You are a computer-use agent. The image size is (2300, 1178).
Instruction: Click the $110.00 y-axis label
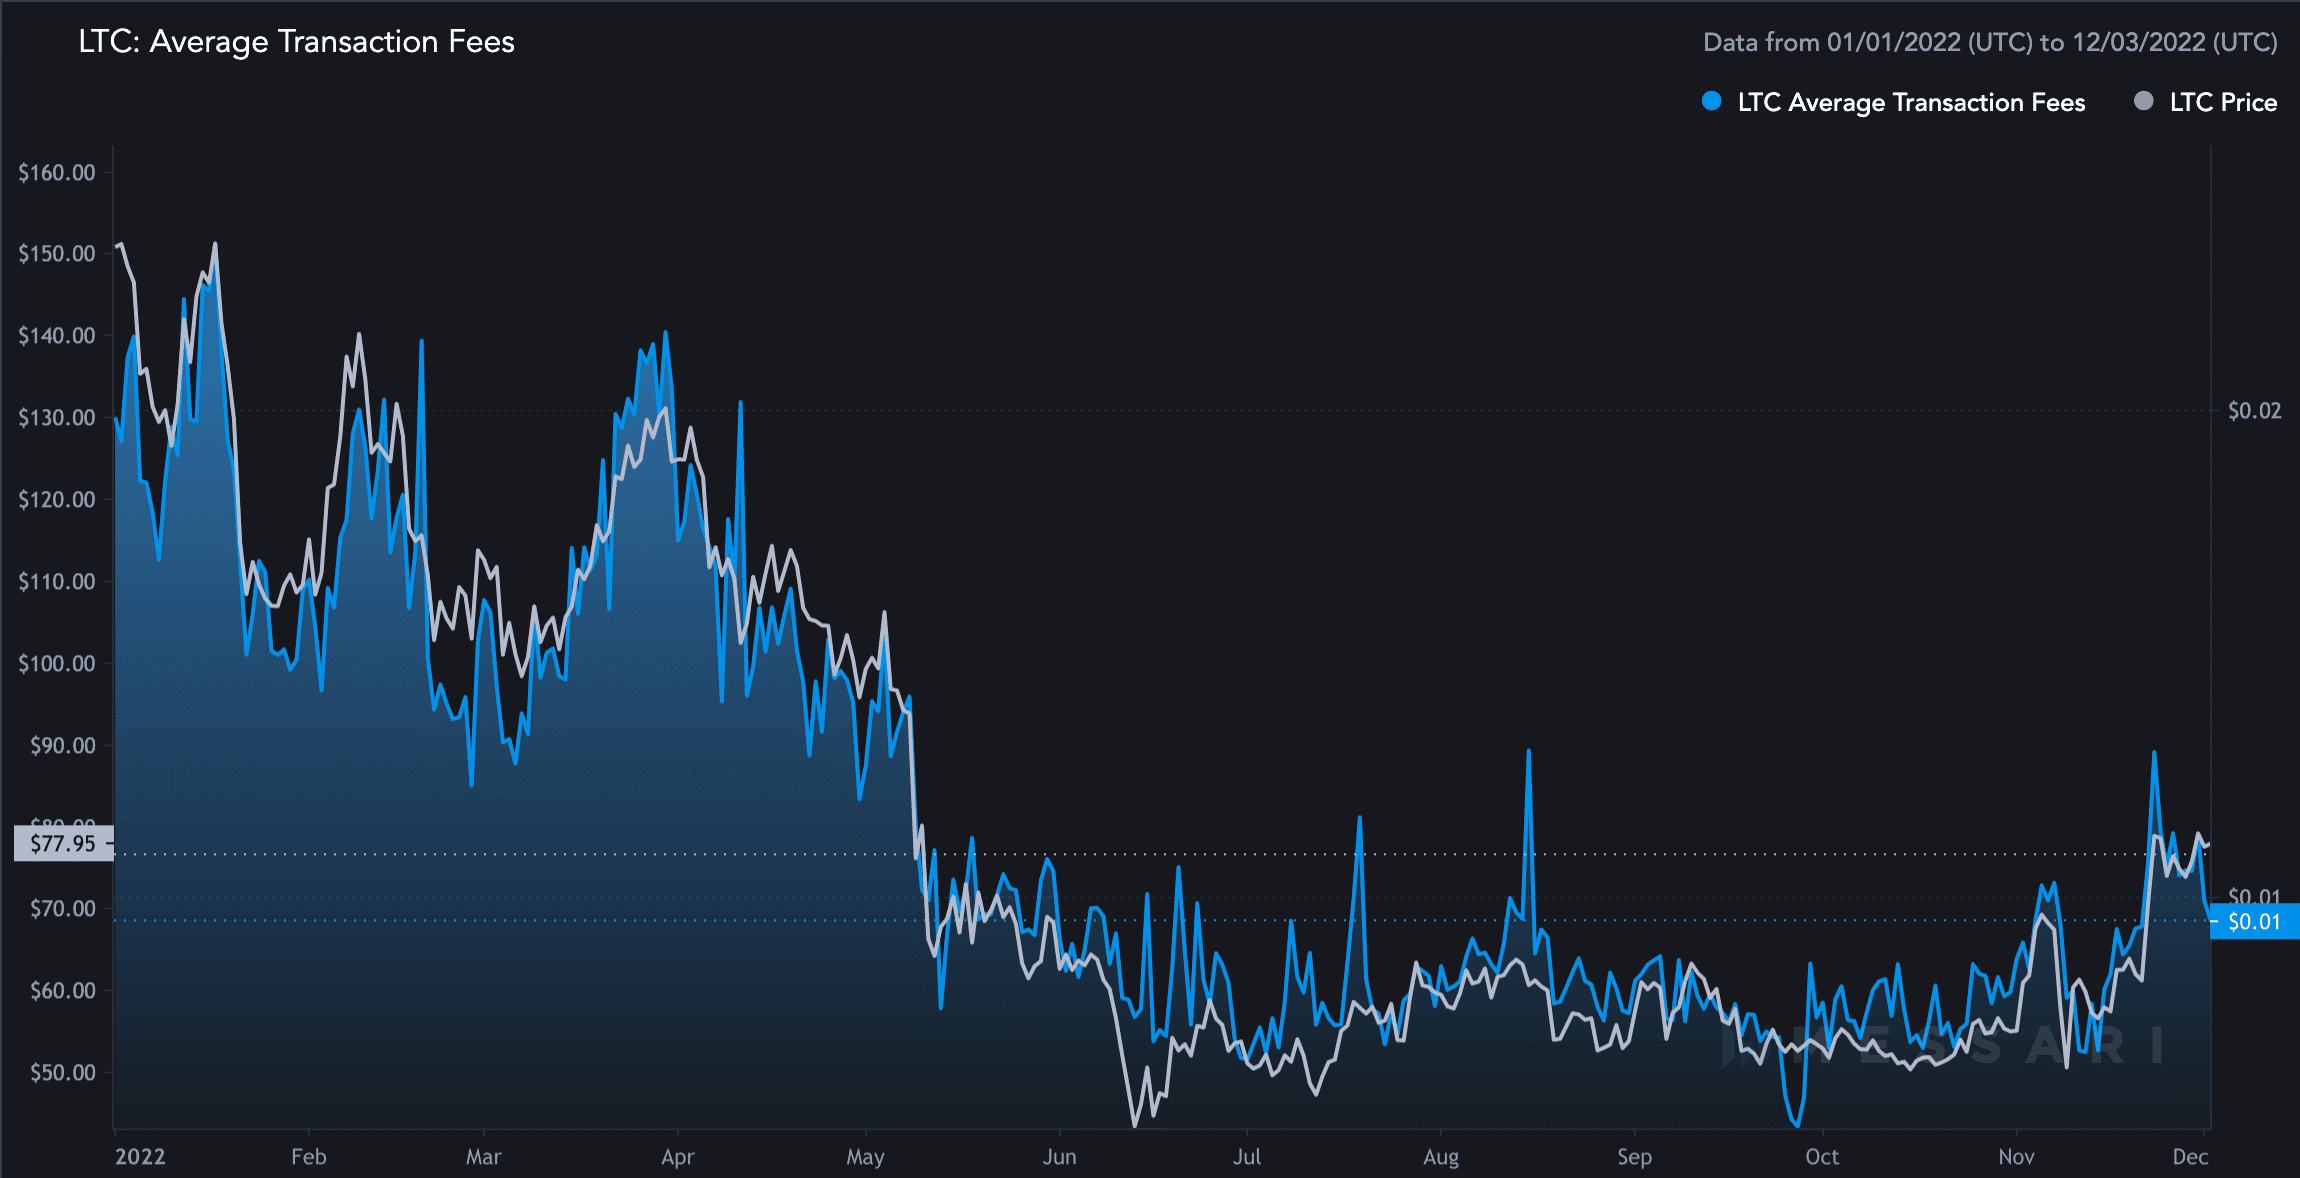point(57,582)
